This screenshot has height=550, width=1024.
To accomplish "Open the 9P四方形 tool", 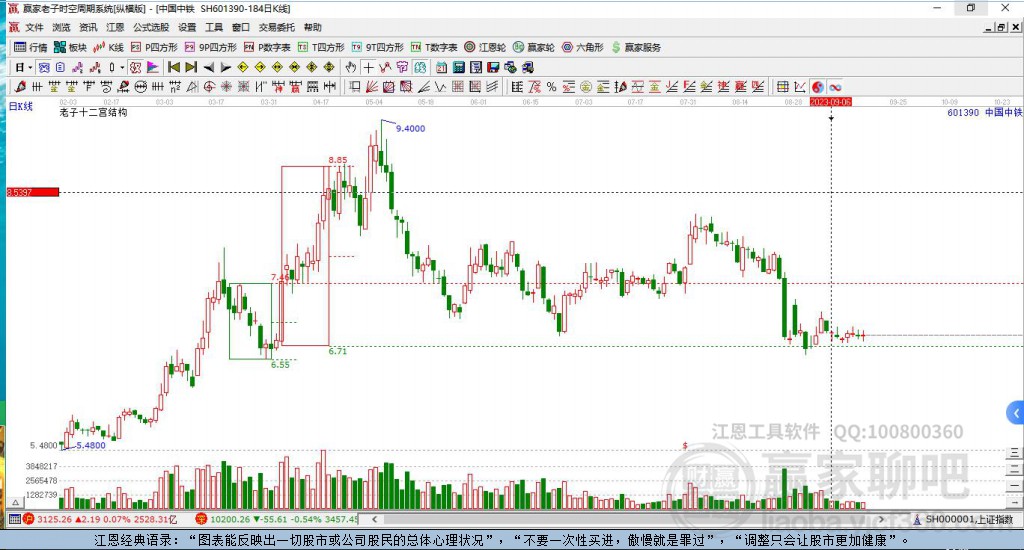I will tap(210, 47).
